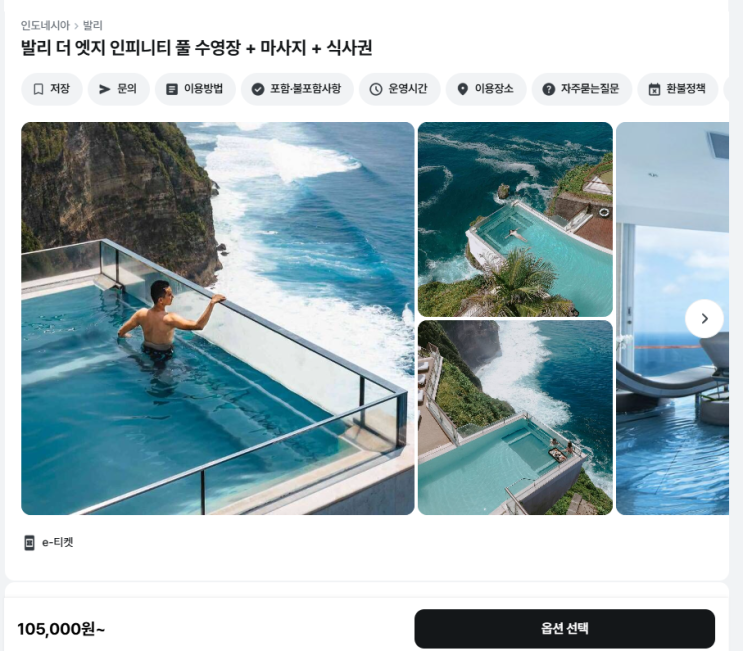Image resolution: width=743 pixels, height=651 pixels.
Task: Click checkmark icon in 포함·불포함사항 chip
Action: 258,89
